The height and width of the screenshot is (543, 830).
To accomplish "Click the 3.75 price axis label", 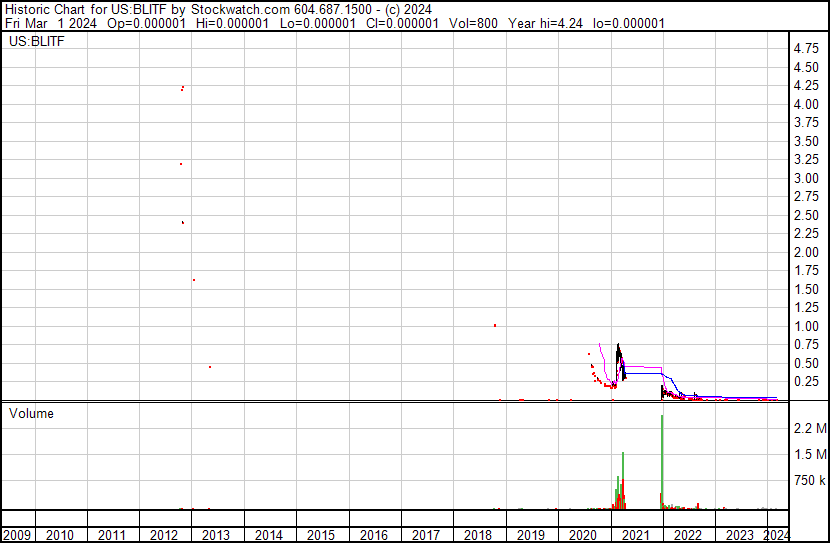I will 806,122.
